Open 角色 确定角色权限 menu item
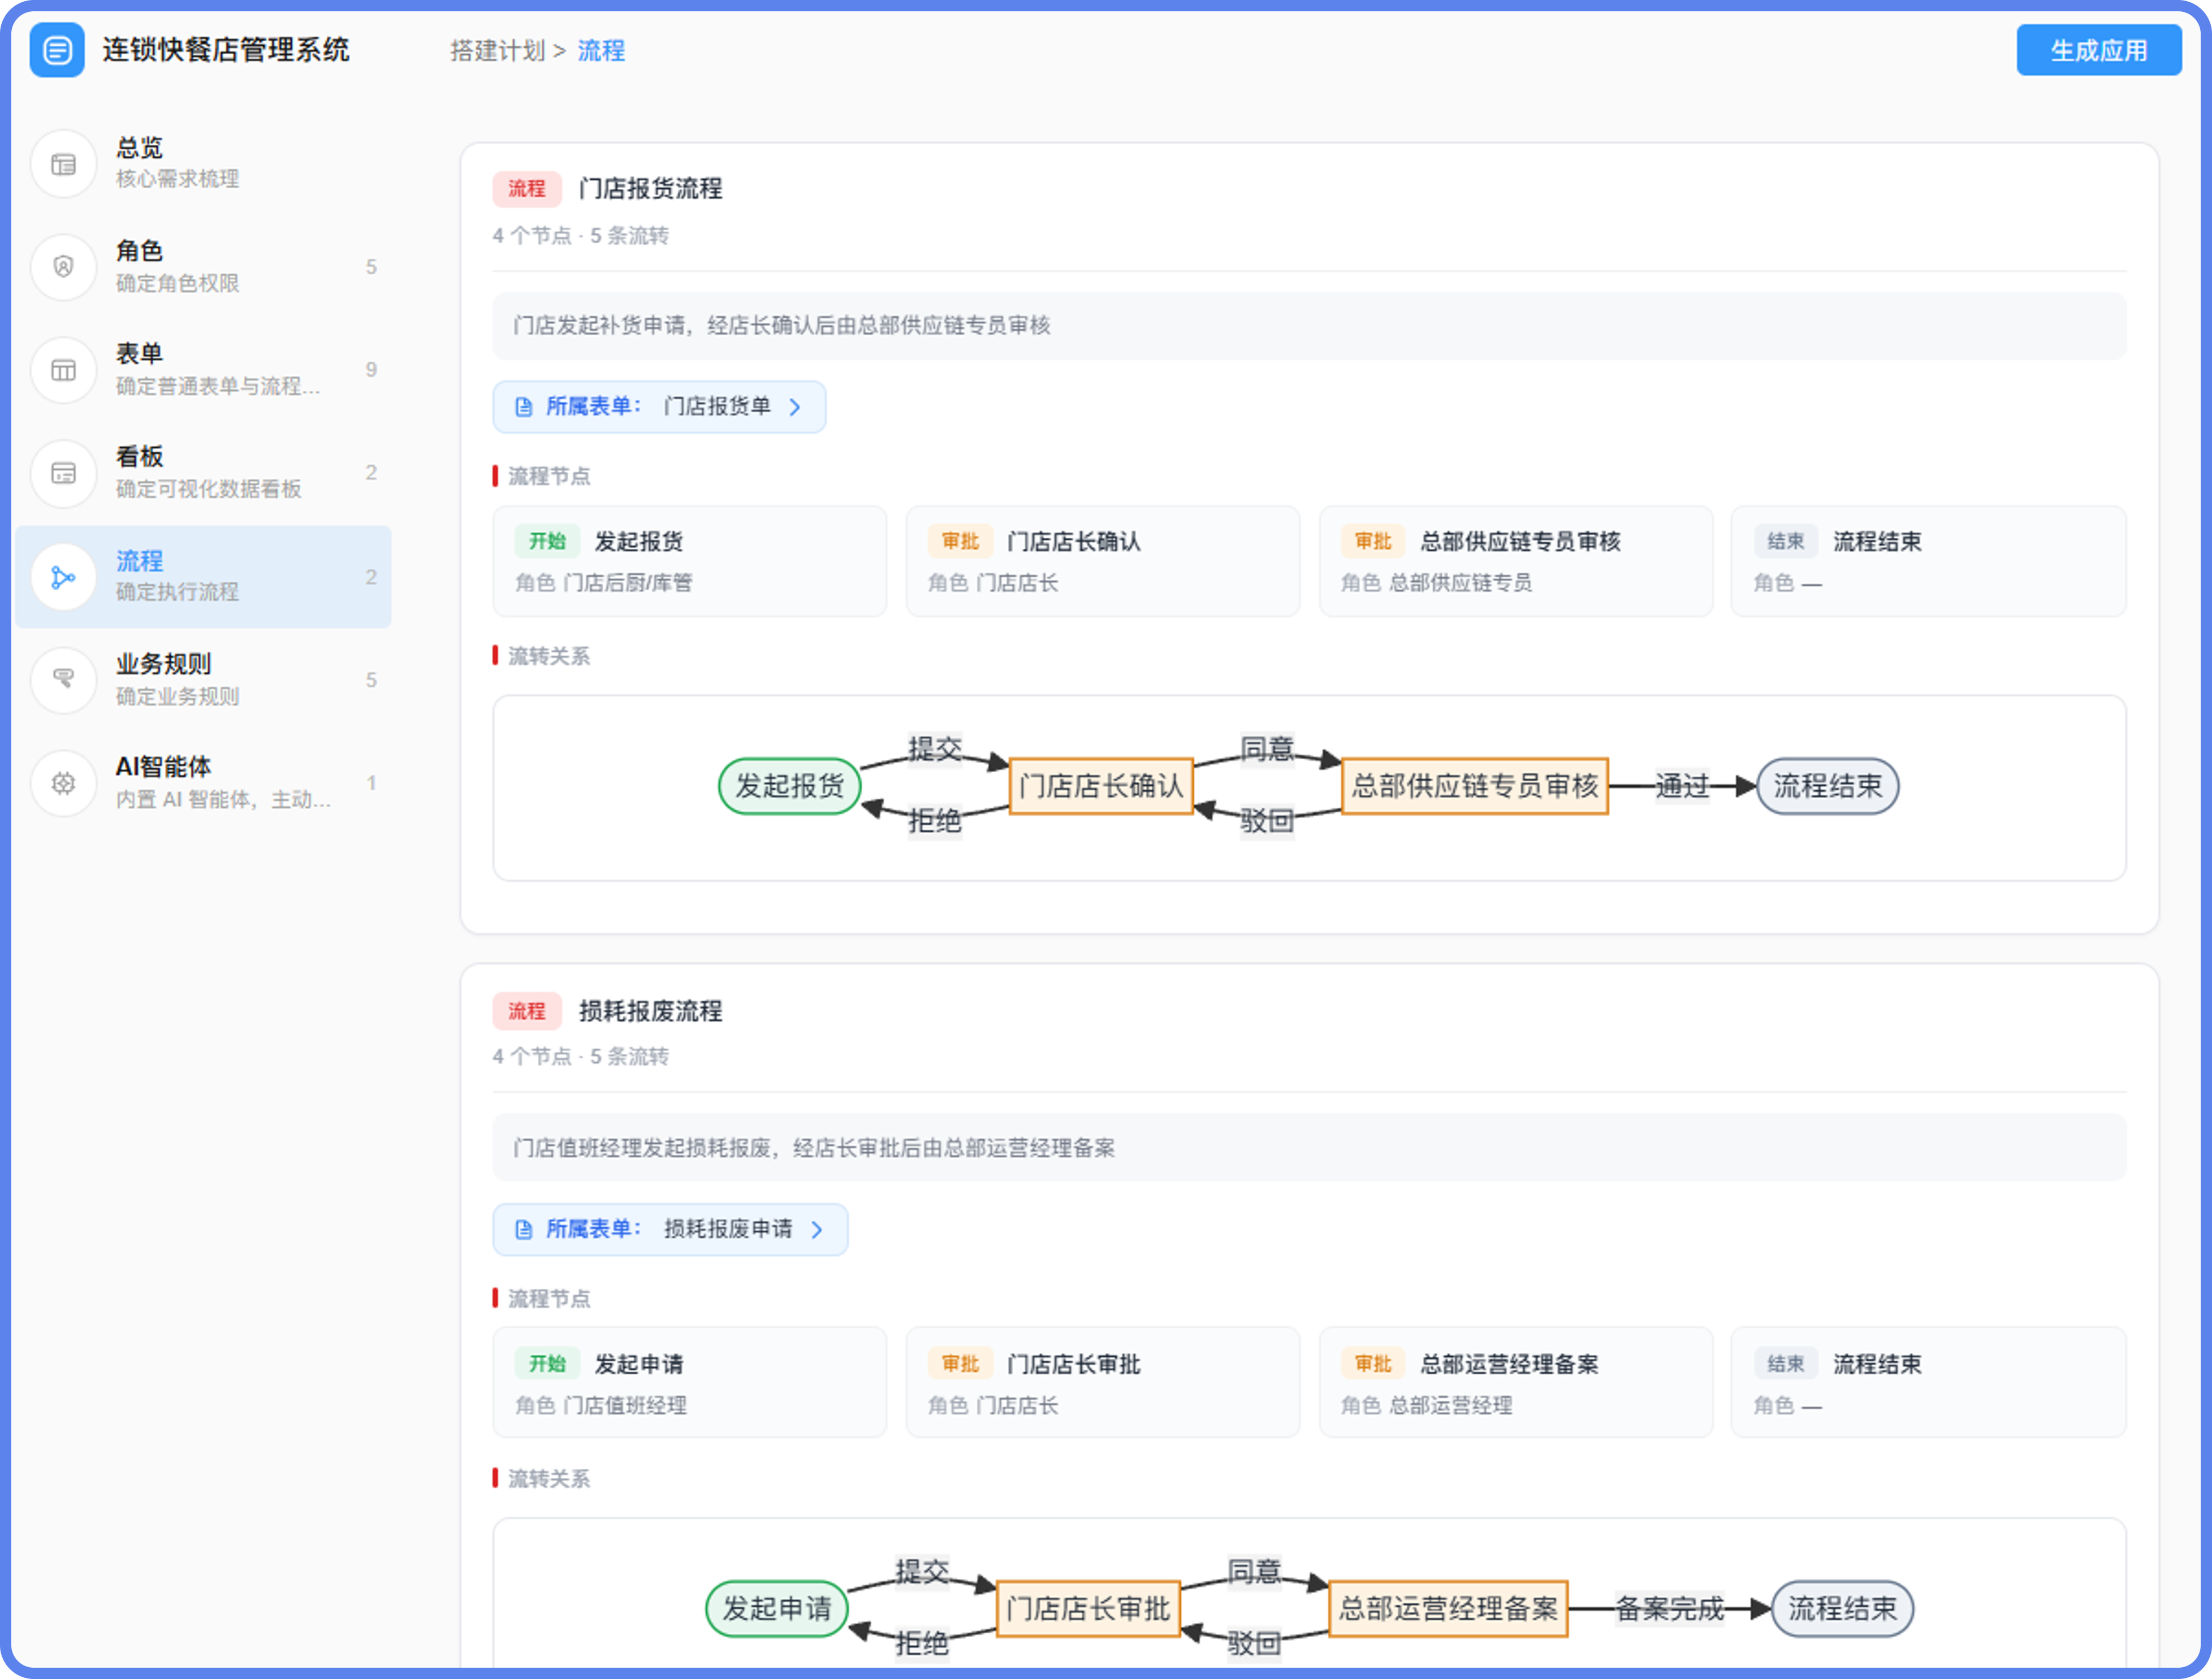2212x1679 pixels. [203, 267]
